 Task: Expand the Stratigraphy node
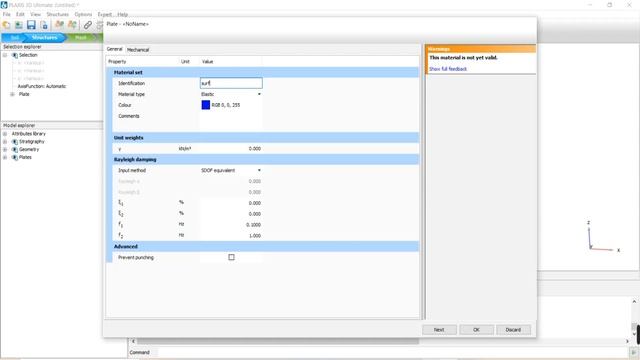click(x=5, y=142)
